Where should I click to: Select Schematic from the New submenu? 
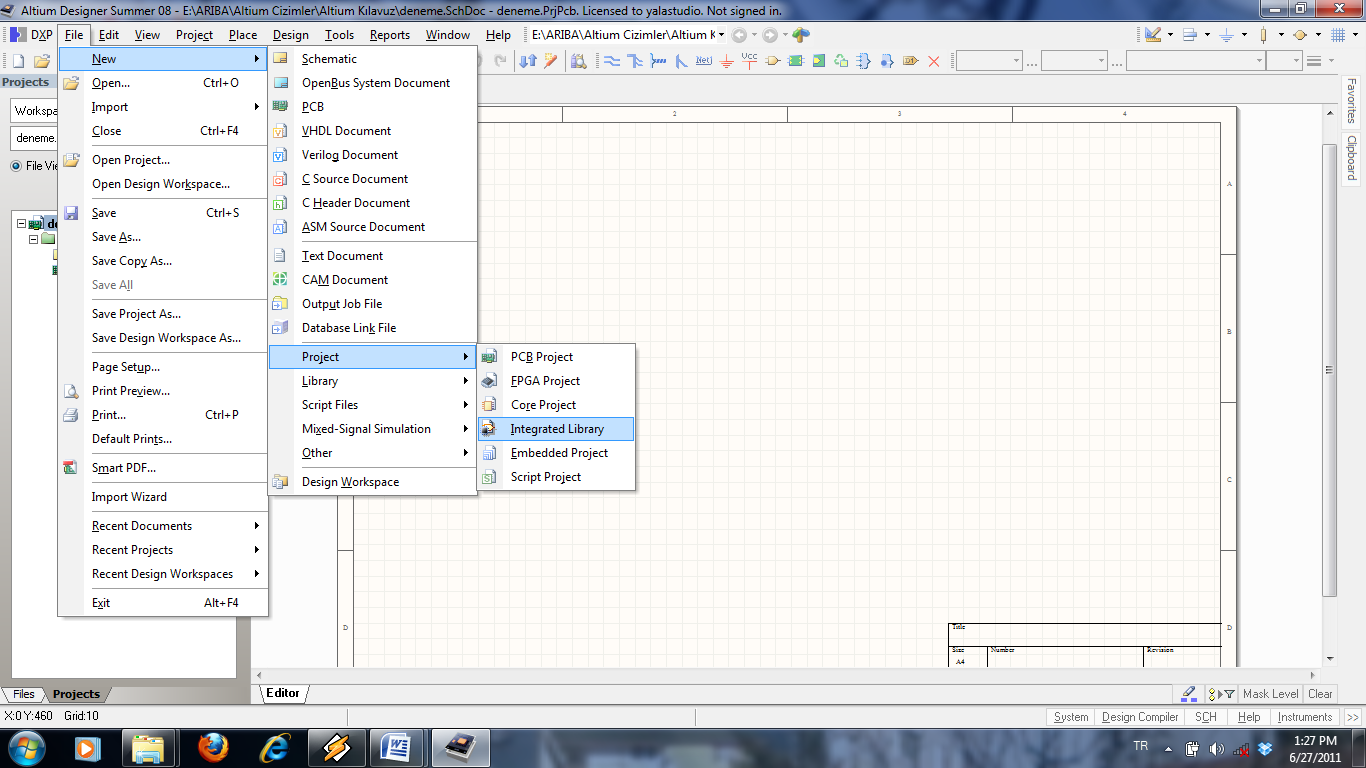click(371, 59)
